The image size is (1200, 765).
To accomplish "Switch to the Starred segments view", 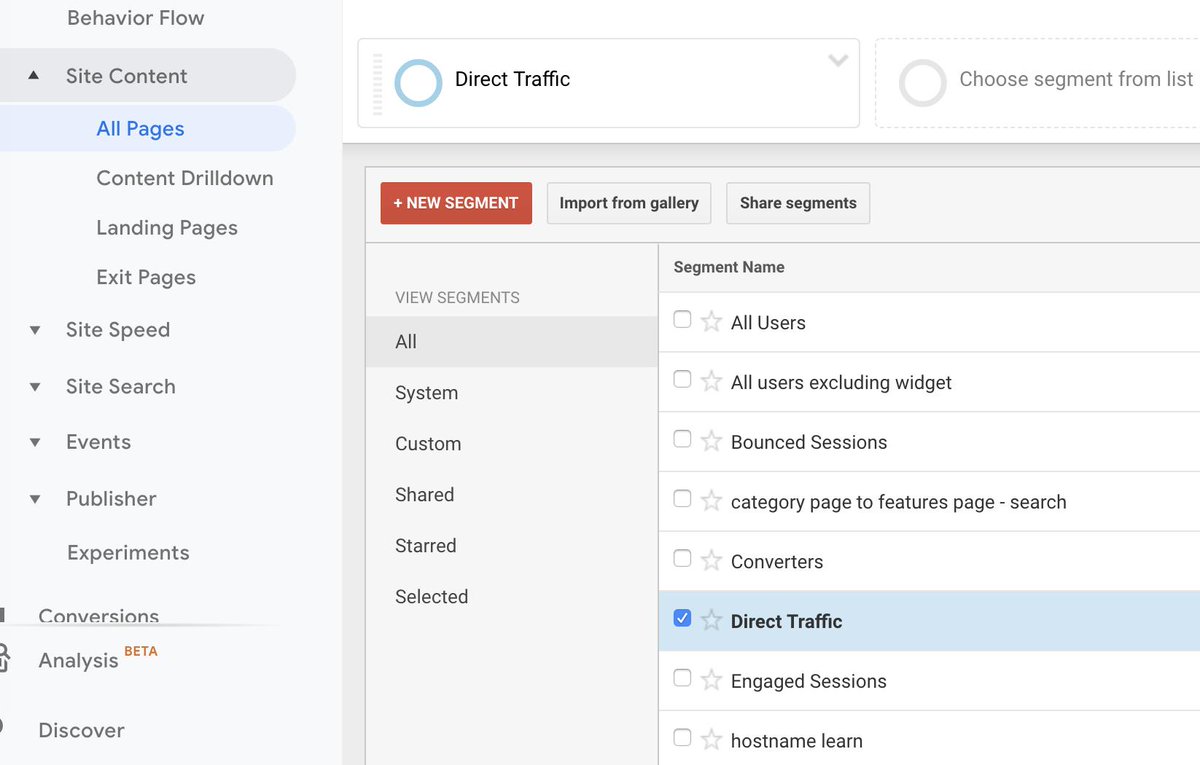I will [425, 545].
